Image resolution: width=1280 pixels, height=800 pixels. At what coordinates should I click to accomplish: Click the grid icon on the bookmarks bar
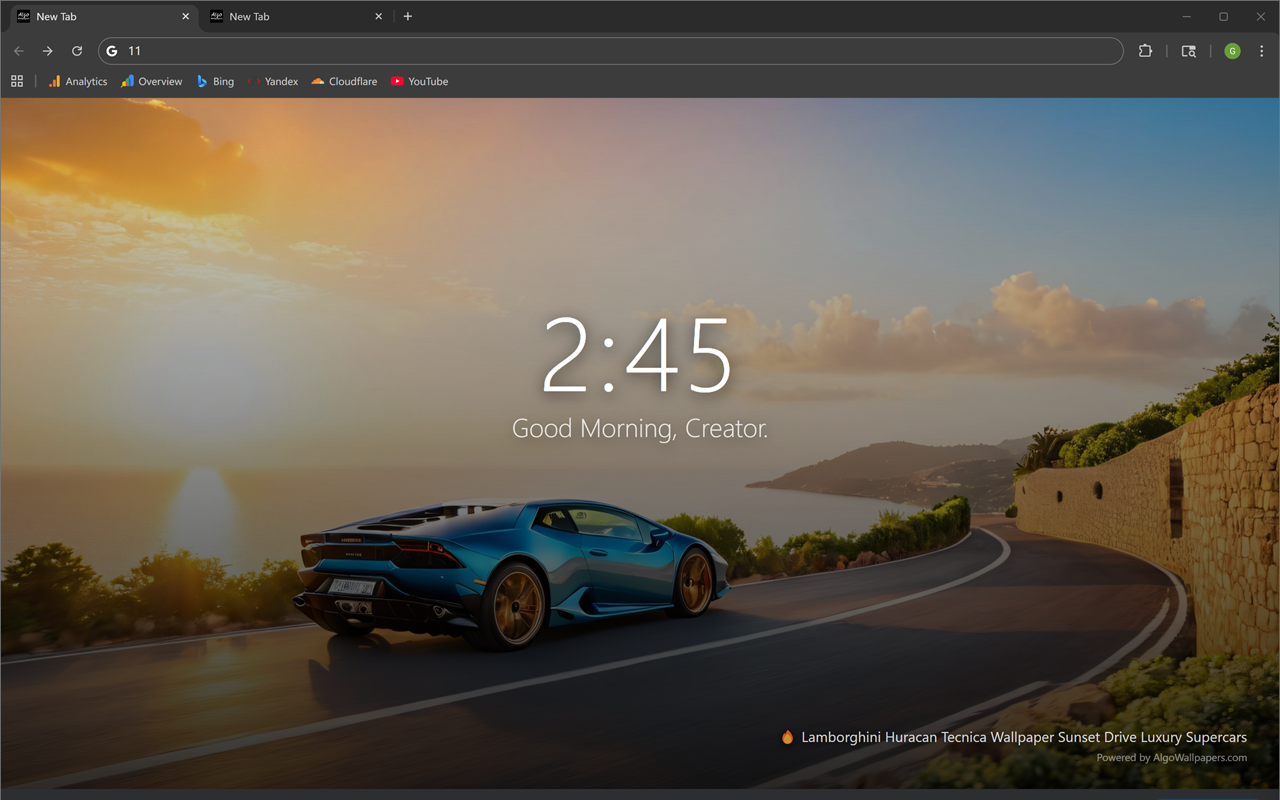pyautogui.click(x=16, y=81)
